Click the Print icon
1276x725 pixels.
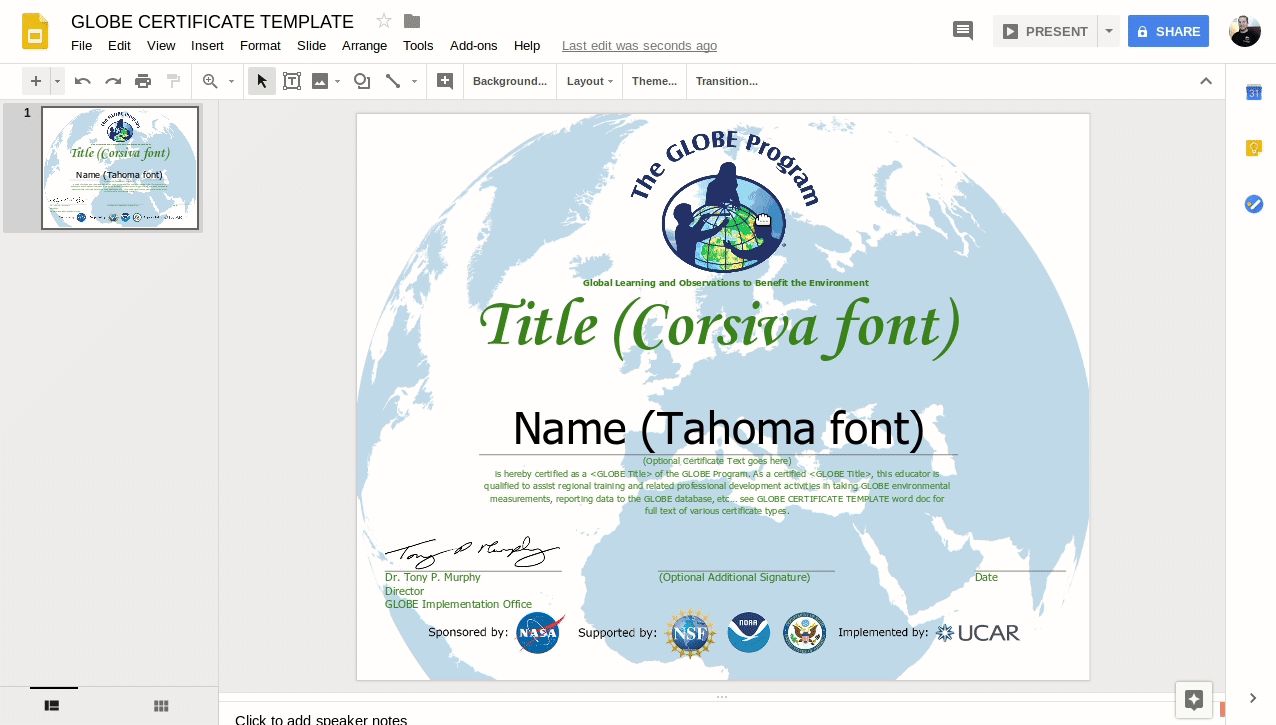pos(143,81)
